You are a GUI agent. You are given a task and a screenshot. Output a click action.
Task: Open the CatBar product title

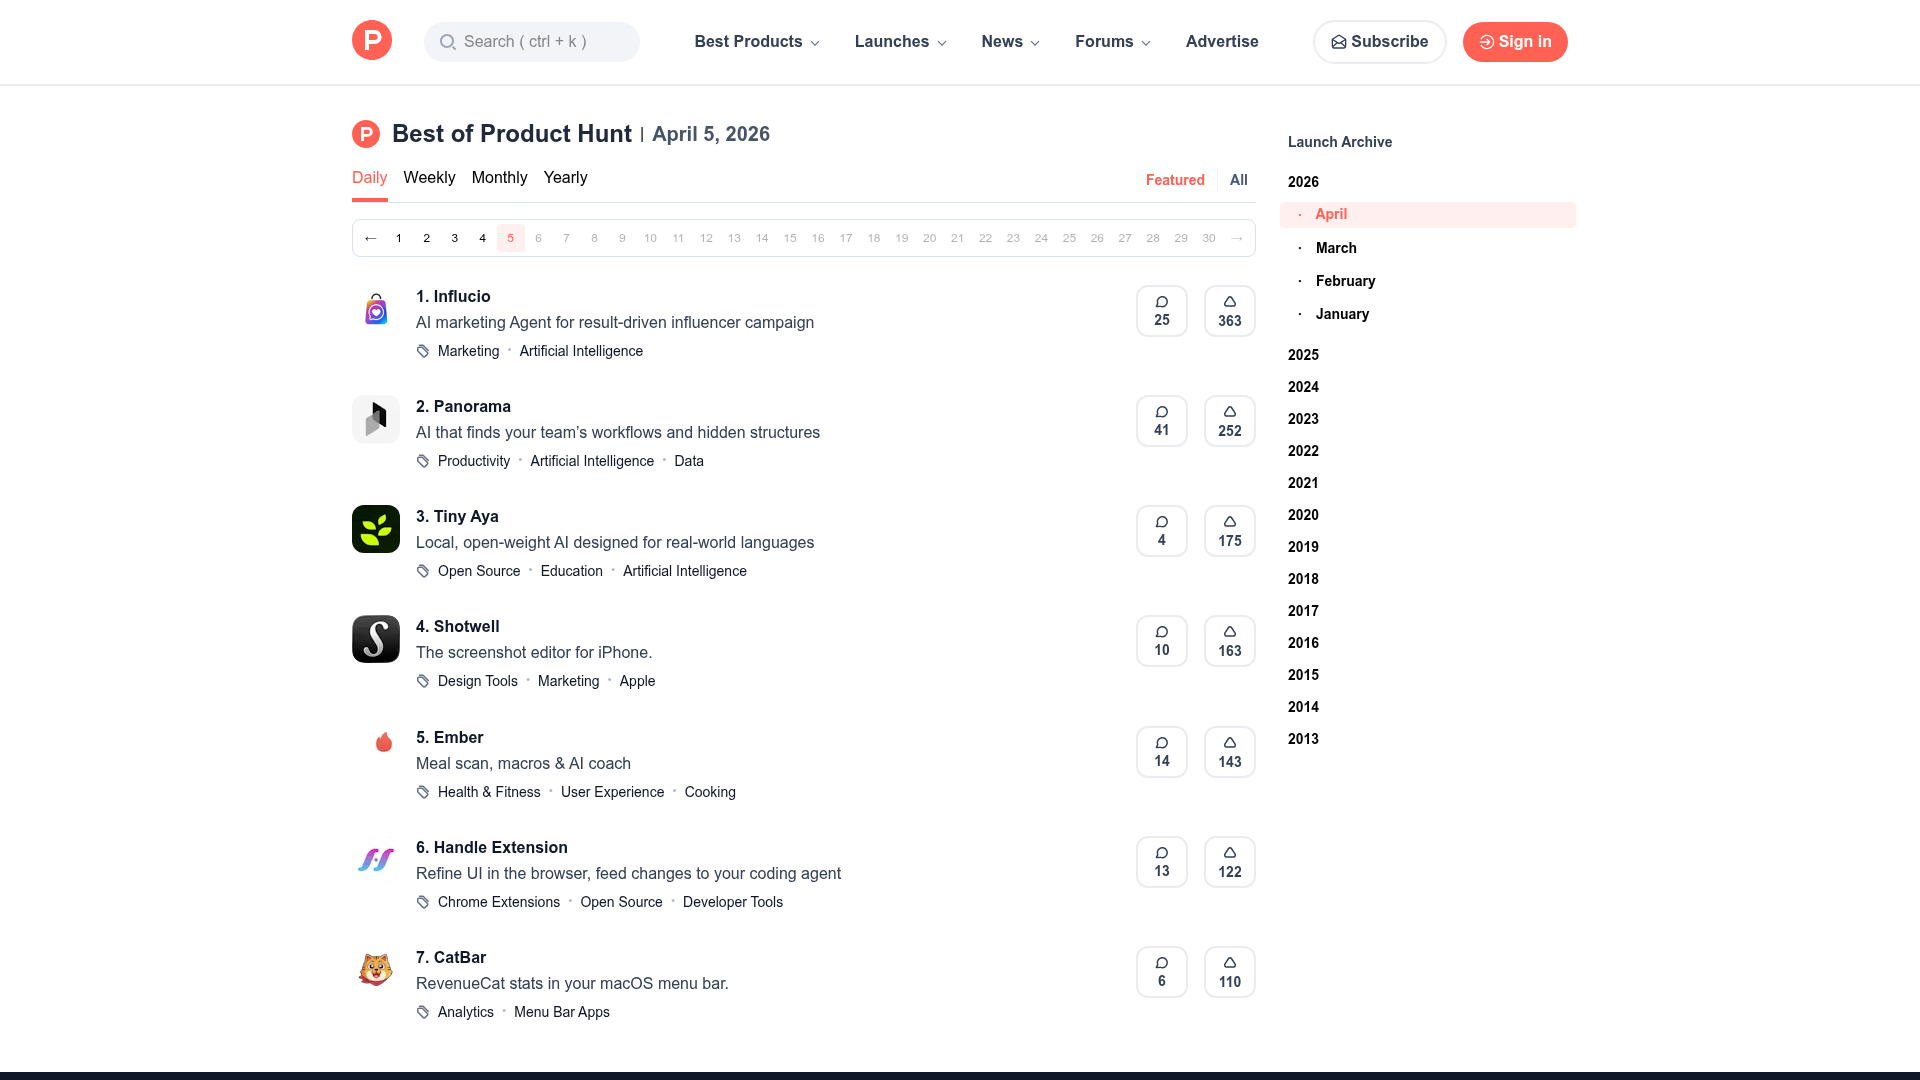coord(451,958)
